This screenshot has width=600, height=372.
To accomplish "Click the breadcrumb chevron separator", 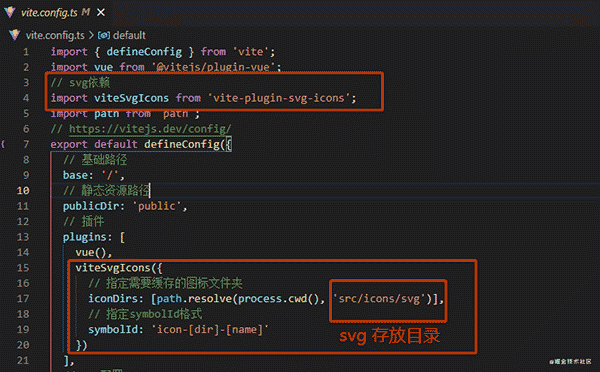I will pos(91,35).
